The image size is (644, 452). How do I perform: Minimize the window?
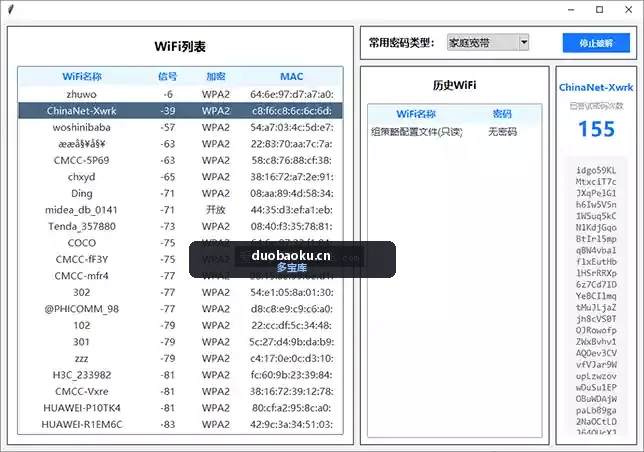[571, 9]
